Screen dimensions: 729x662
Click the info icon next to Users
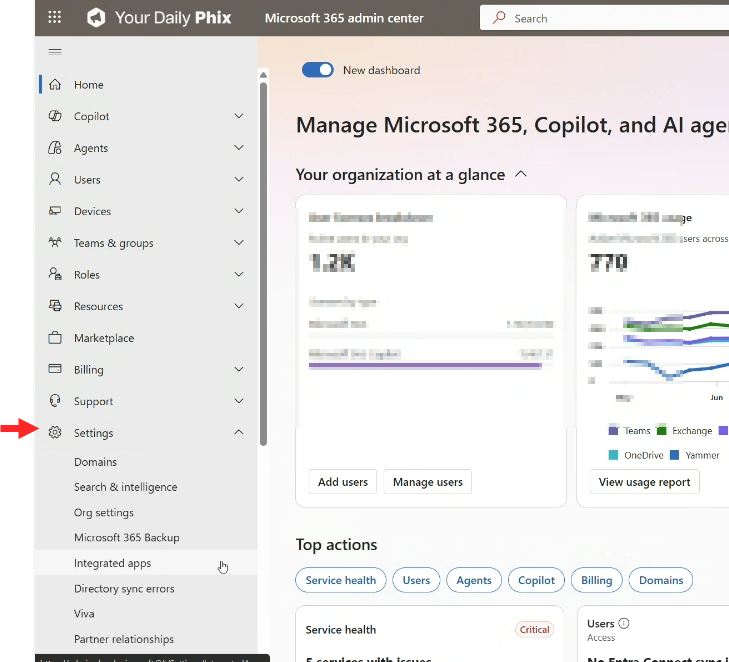pyautogui.click(x=624, y=623)
